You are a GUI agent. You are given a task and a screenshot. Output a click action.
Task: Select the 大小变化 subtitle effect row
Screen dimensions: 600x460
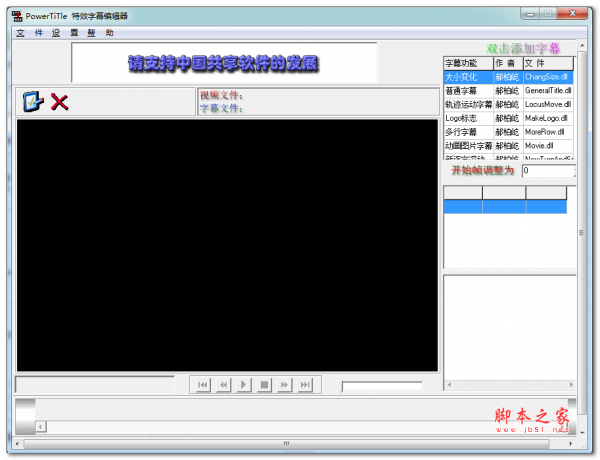pos(509,77)
